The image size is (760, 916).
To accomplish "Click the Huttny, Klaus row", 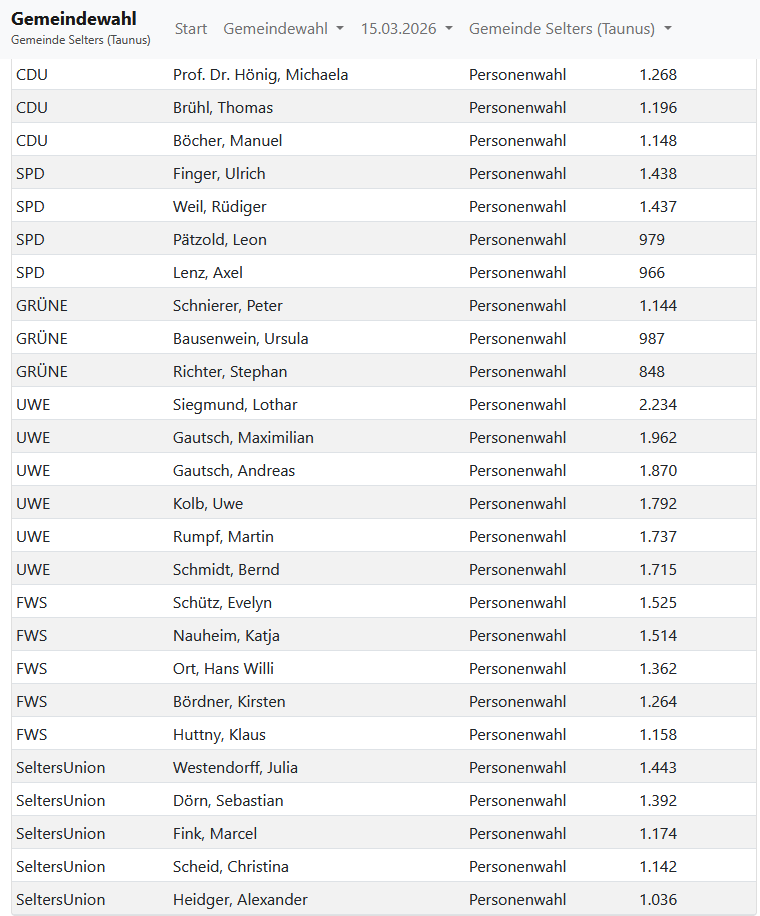I will (219, 735).
